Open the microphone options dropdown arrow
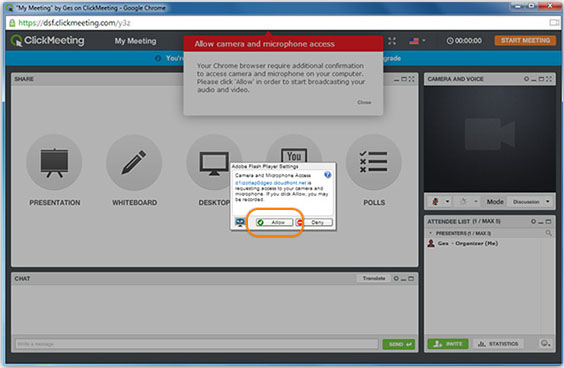The height and width of the screenshot is (368, 564). 447,201
